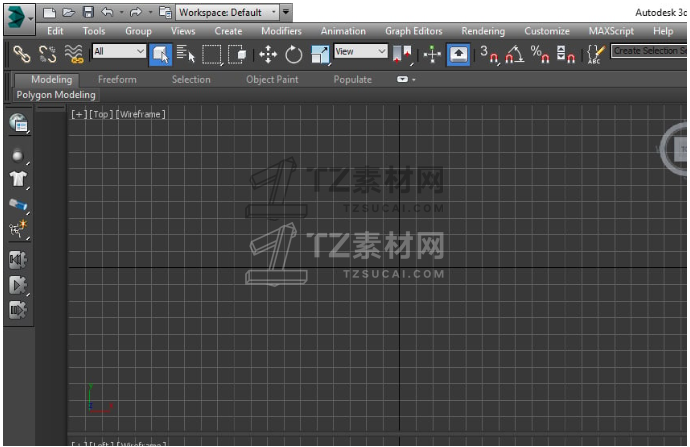Select the Select and Scale tool
Viewport: 690px width, 447px height.
tap(320, 55)
